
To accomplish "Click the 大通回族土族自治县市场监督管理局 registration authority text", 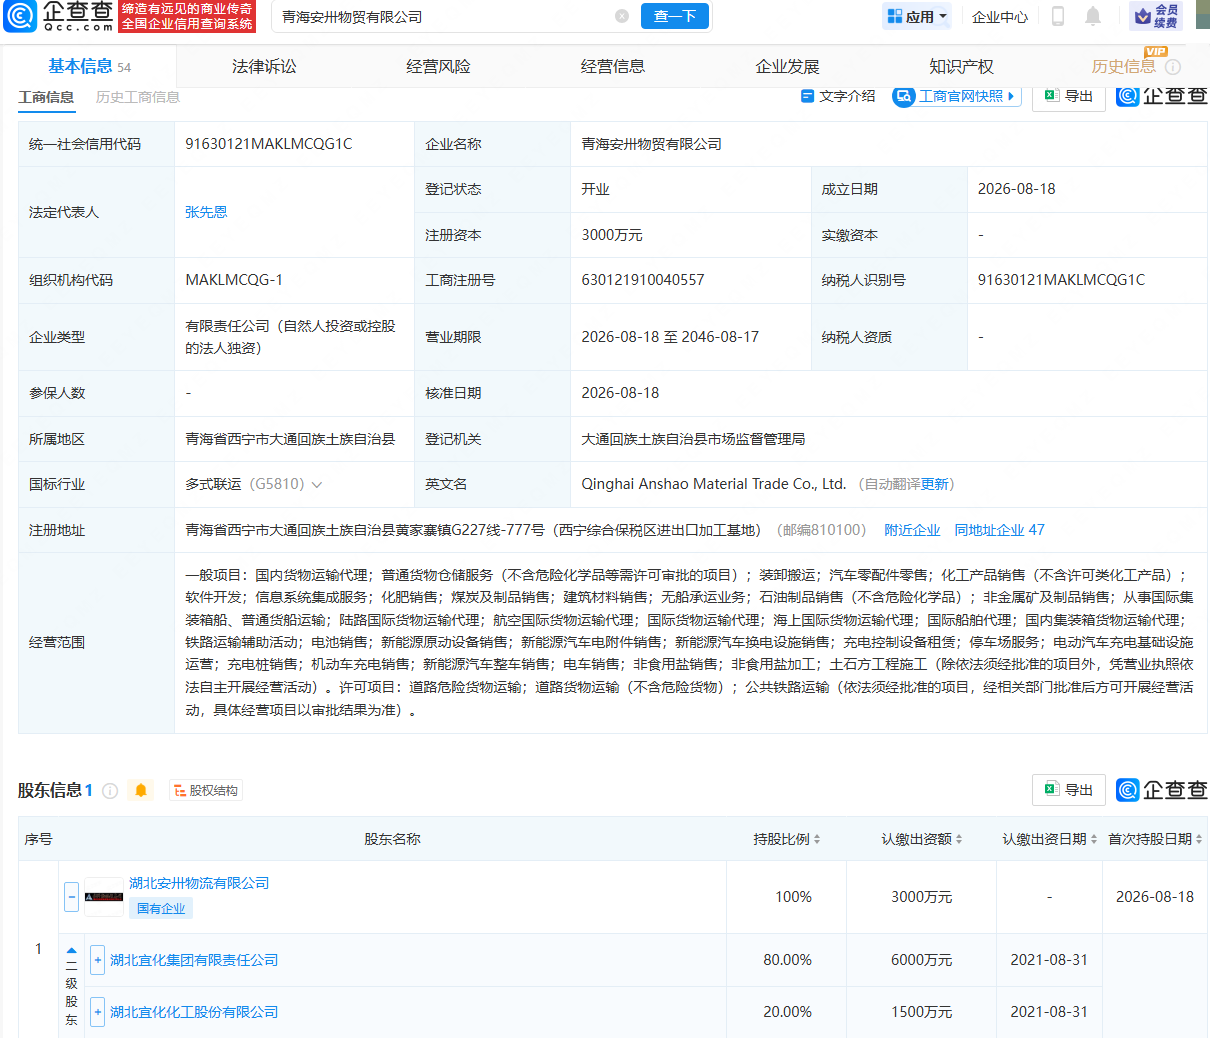I will pyautogui.click(x=693, y=439).
